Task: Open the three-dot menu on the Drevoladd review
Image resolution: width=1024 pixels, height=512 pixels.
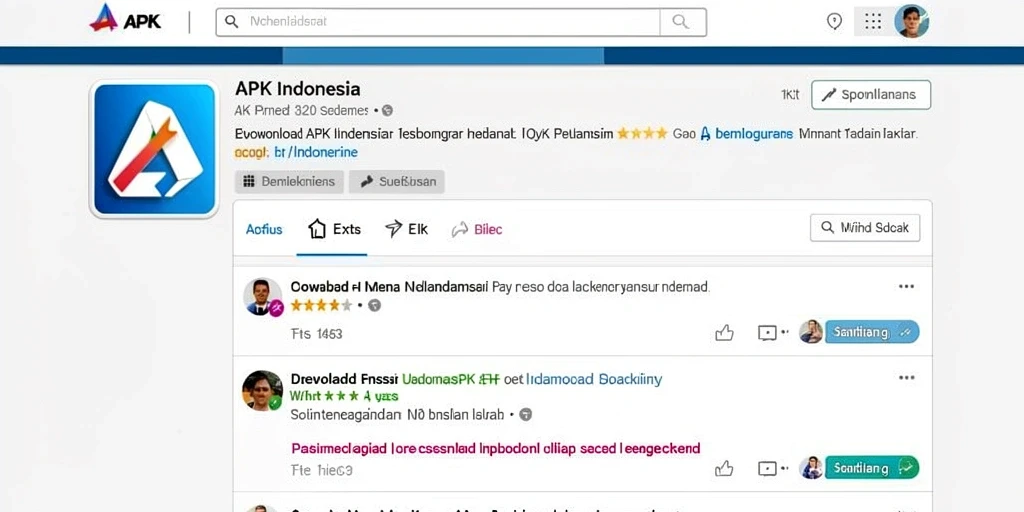Action: tap(906, 378)
